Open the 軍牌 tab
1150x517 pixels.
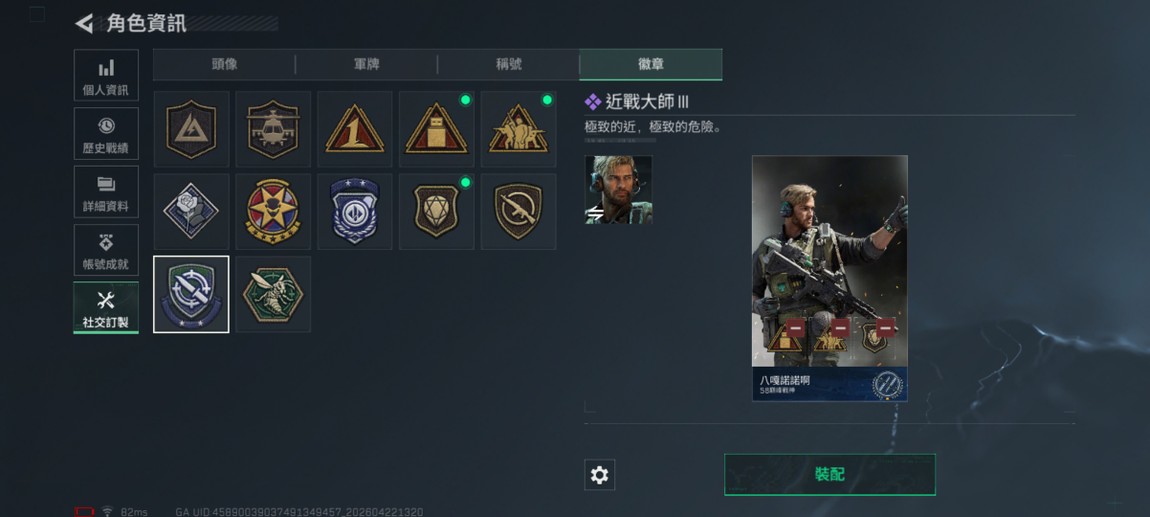pos(366,65)
